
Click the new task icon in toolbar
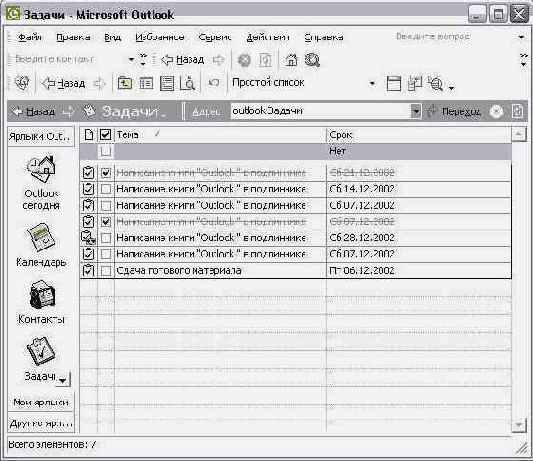click(125, 83)
